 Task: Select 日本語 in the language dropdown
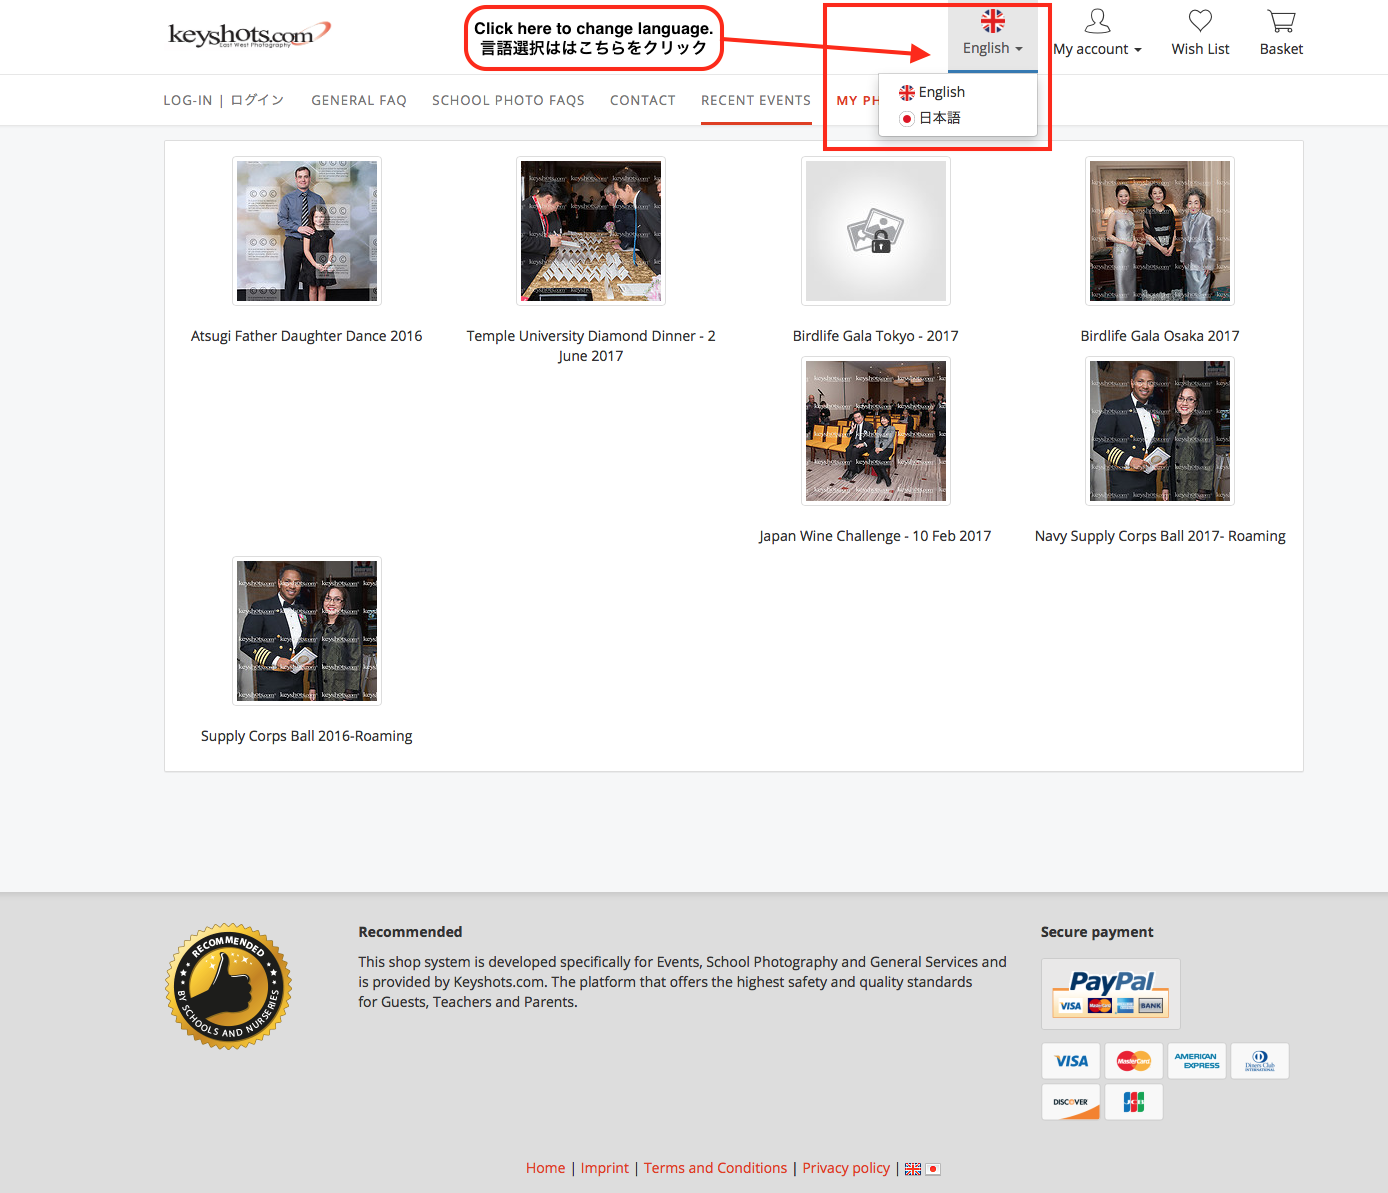[x=939, y=118]
